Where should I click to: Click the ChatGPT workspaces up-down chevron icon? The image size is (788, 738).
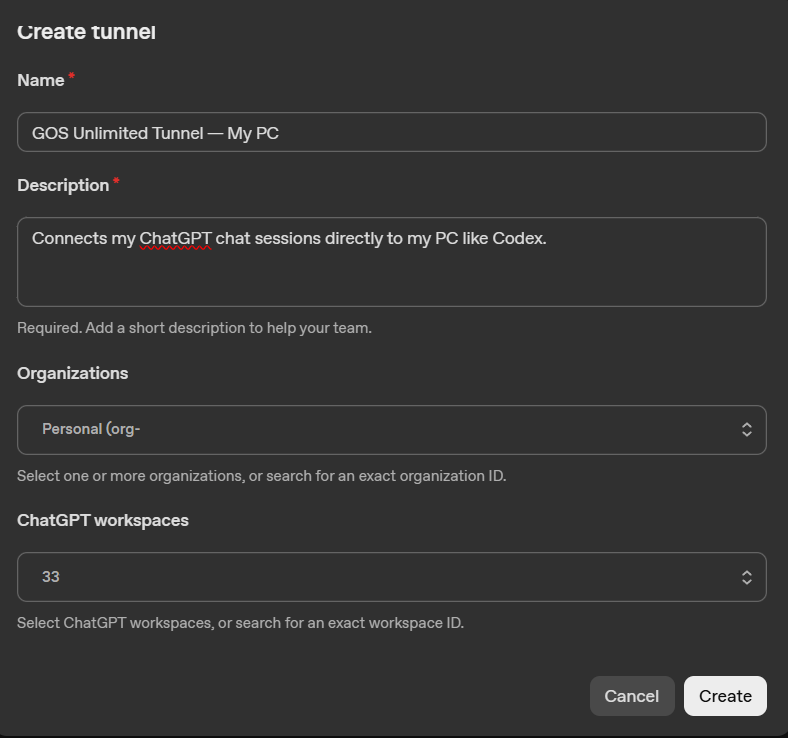pos(746,577)
